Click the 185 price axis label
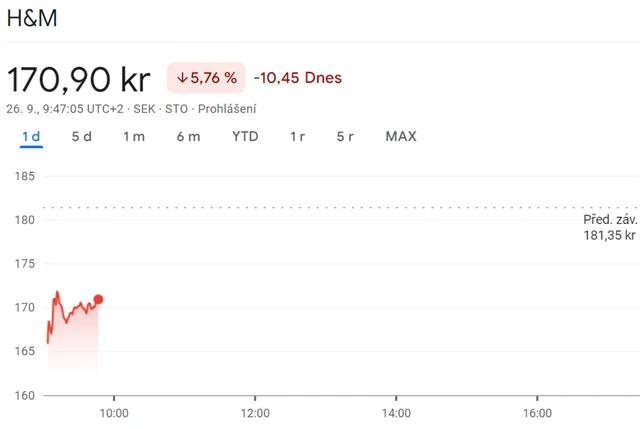Screen dimensions: 640x429 point(23,176)
